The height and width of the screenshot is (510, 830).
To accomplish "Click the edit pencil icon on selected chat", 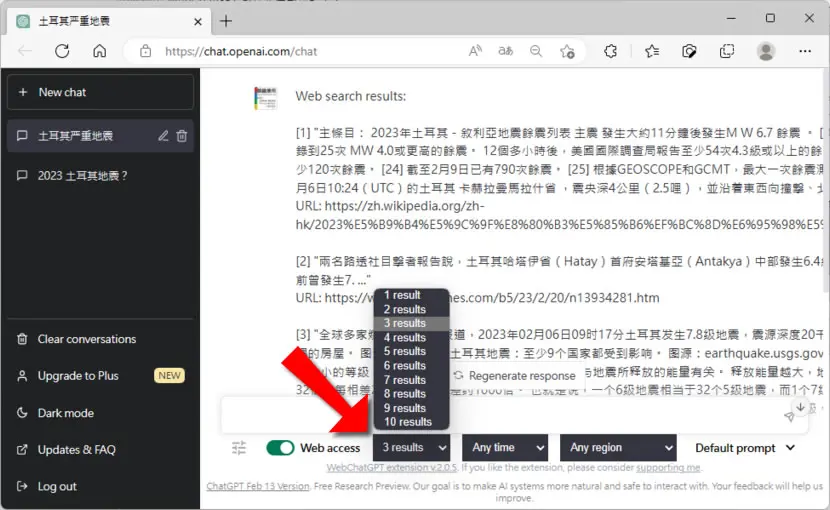I will tap(163, 136).
